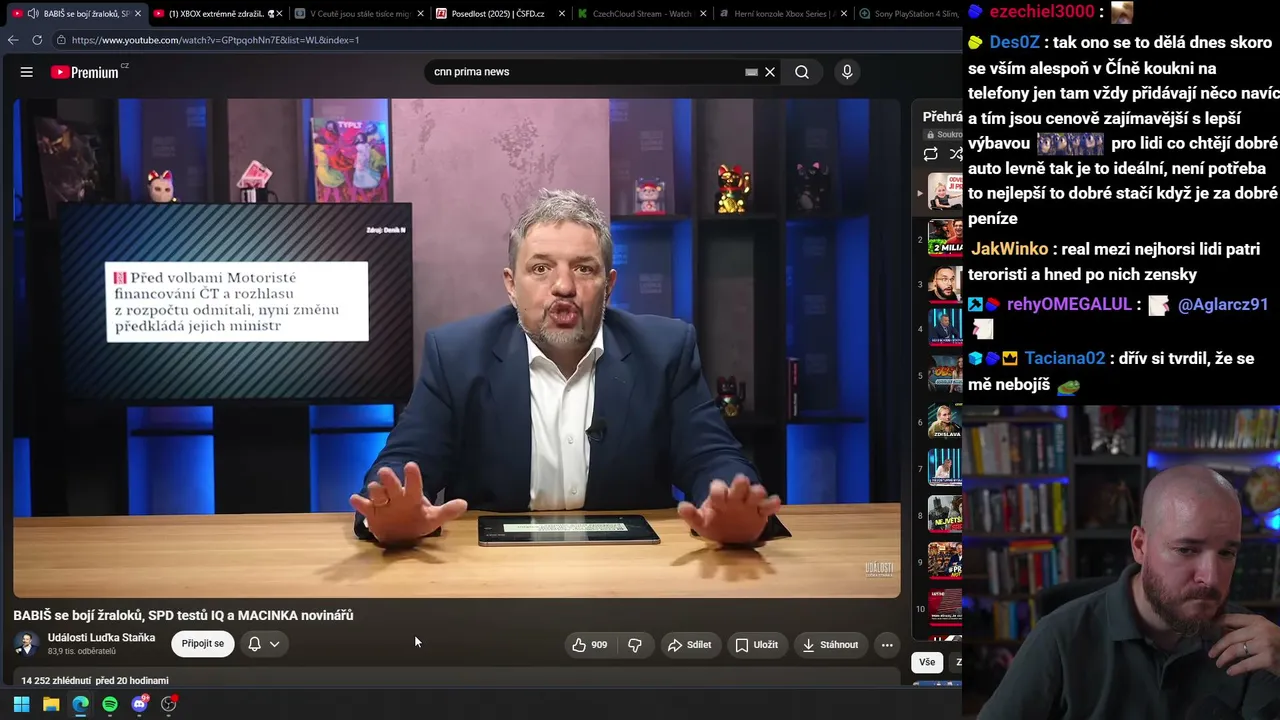This screenshot has width=1280, height=720.
Task: Open OBS Studio from the taskbar
Action: (x=169, y=704)
